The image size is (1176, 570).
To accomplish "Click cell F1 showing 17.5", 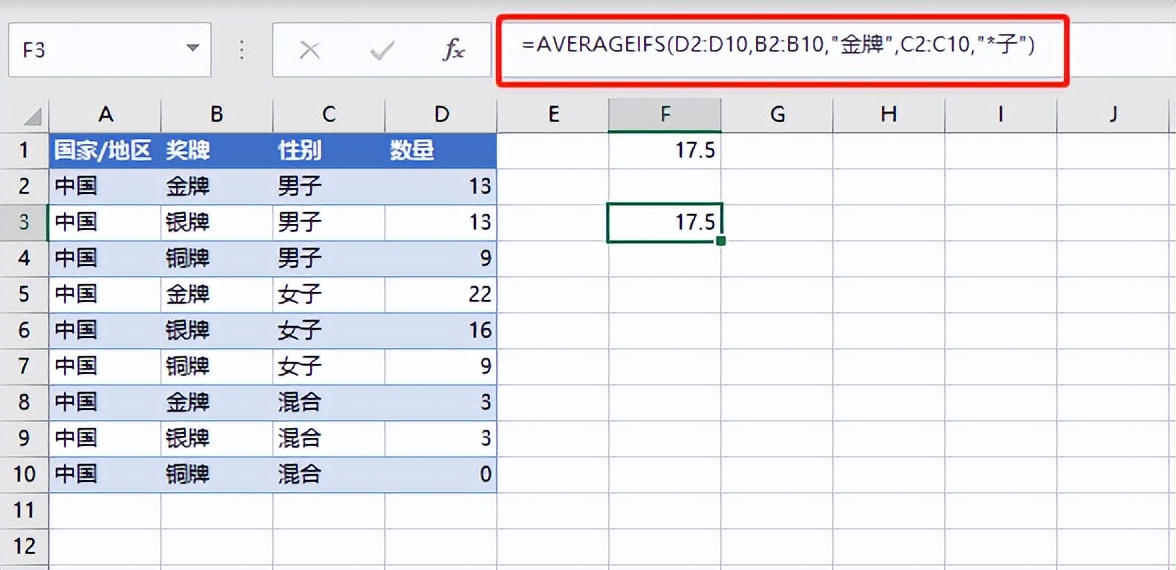I will (664, 151).
